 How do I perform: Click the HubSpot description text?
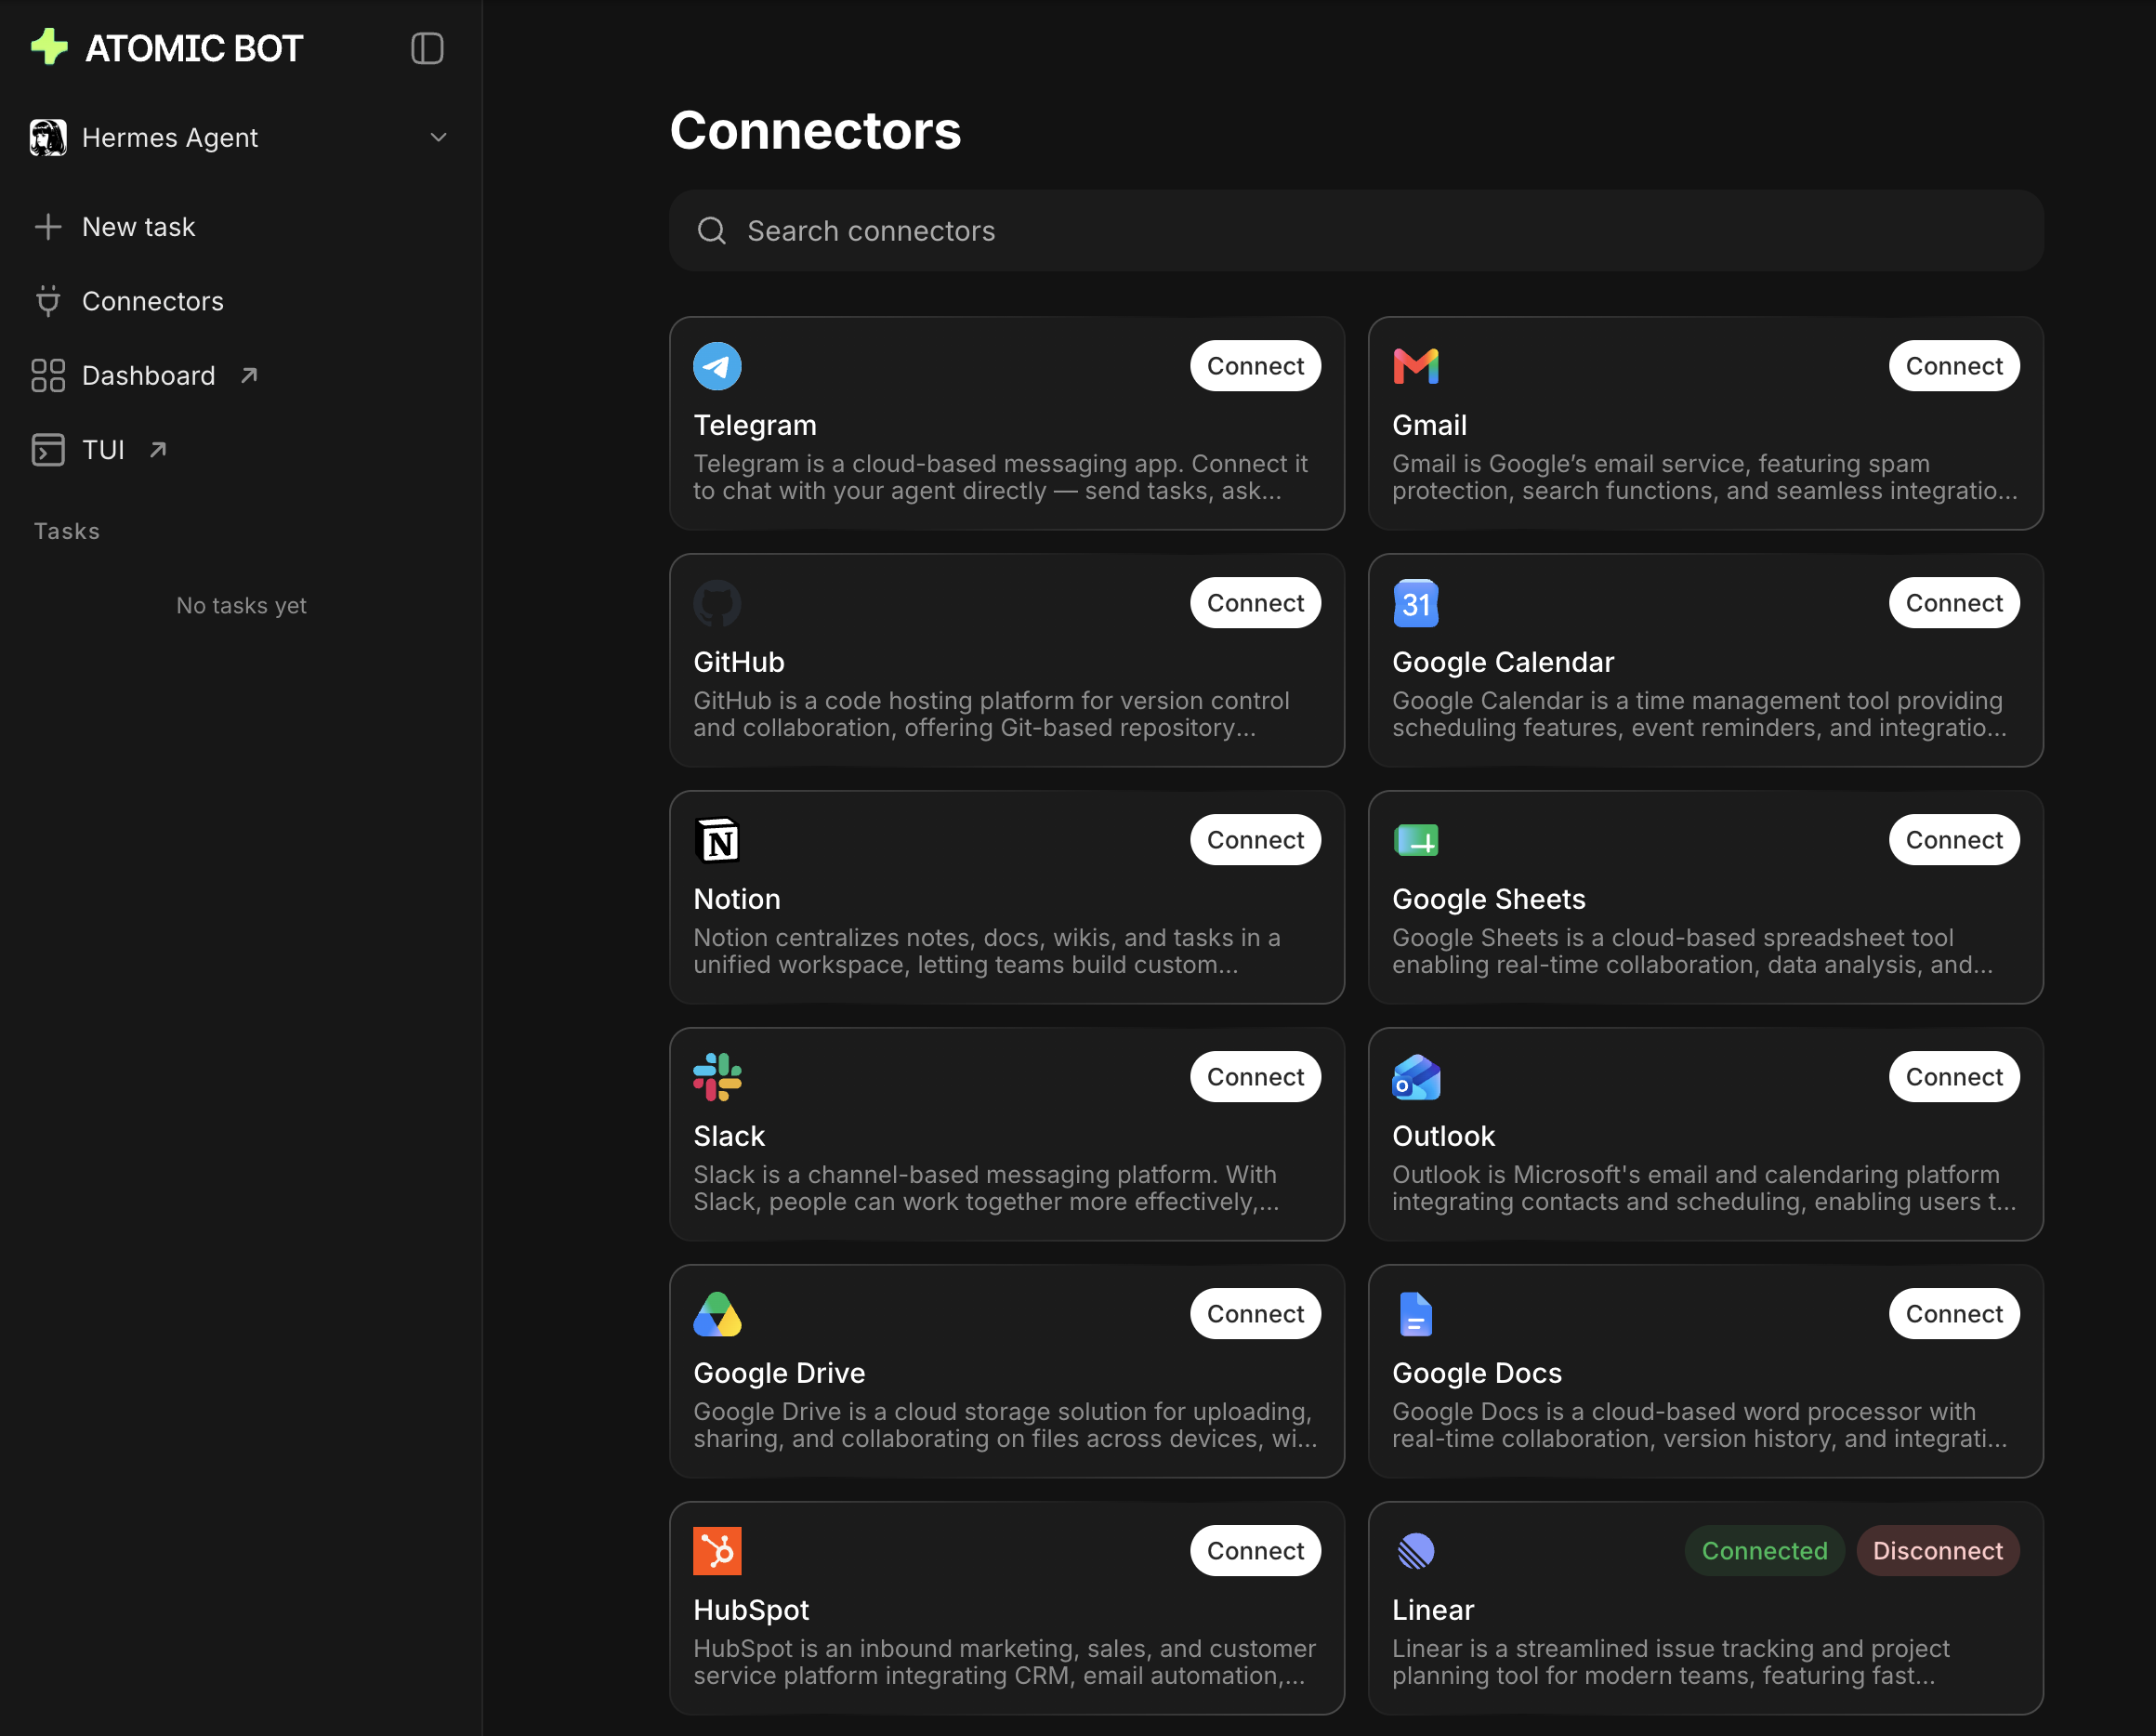pos(1004,1662)
